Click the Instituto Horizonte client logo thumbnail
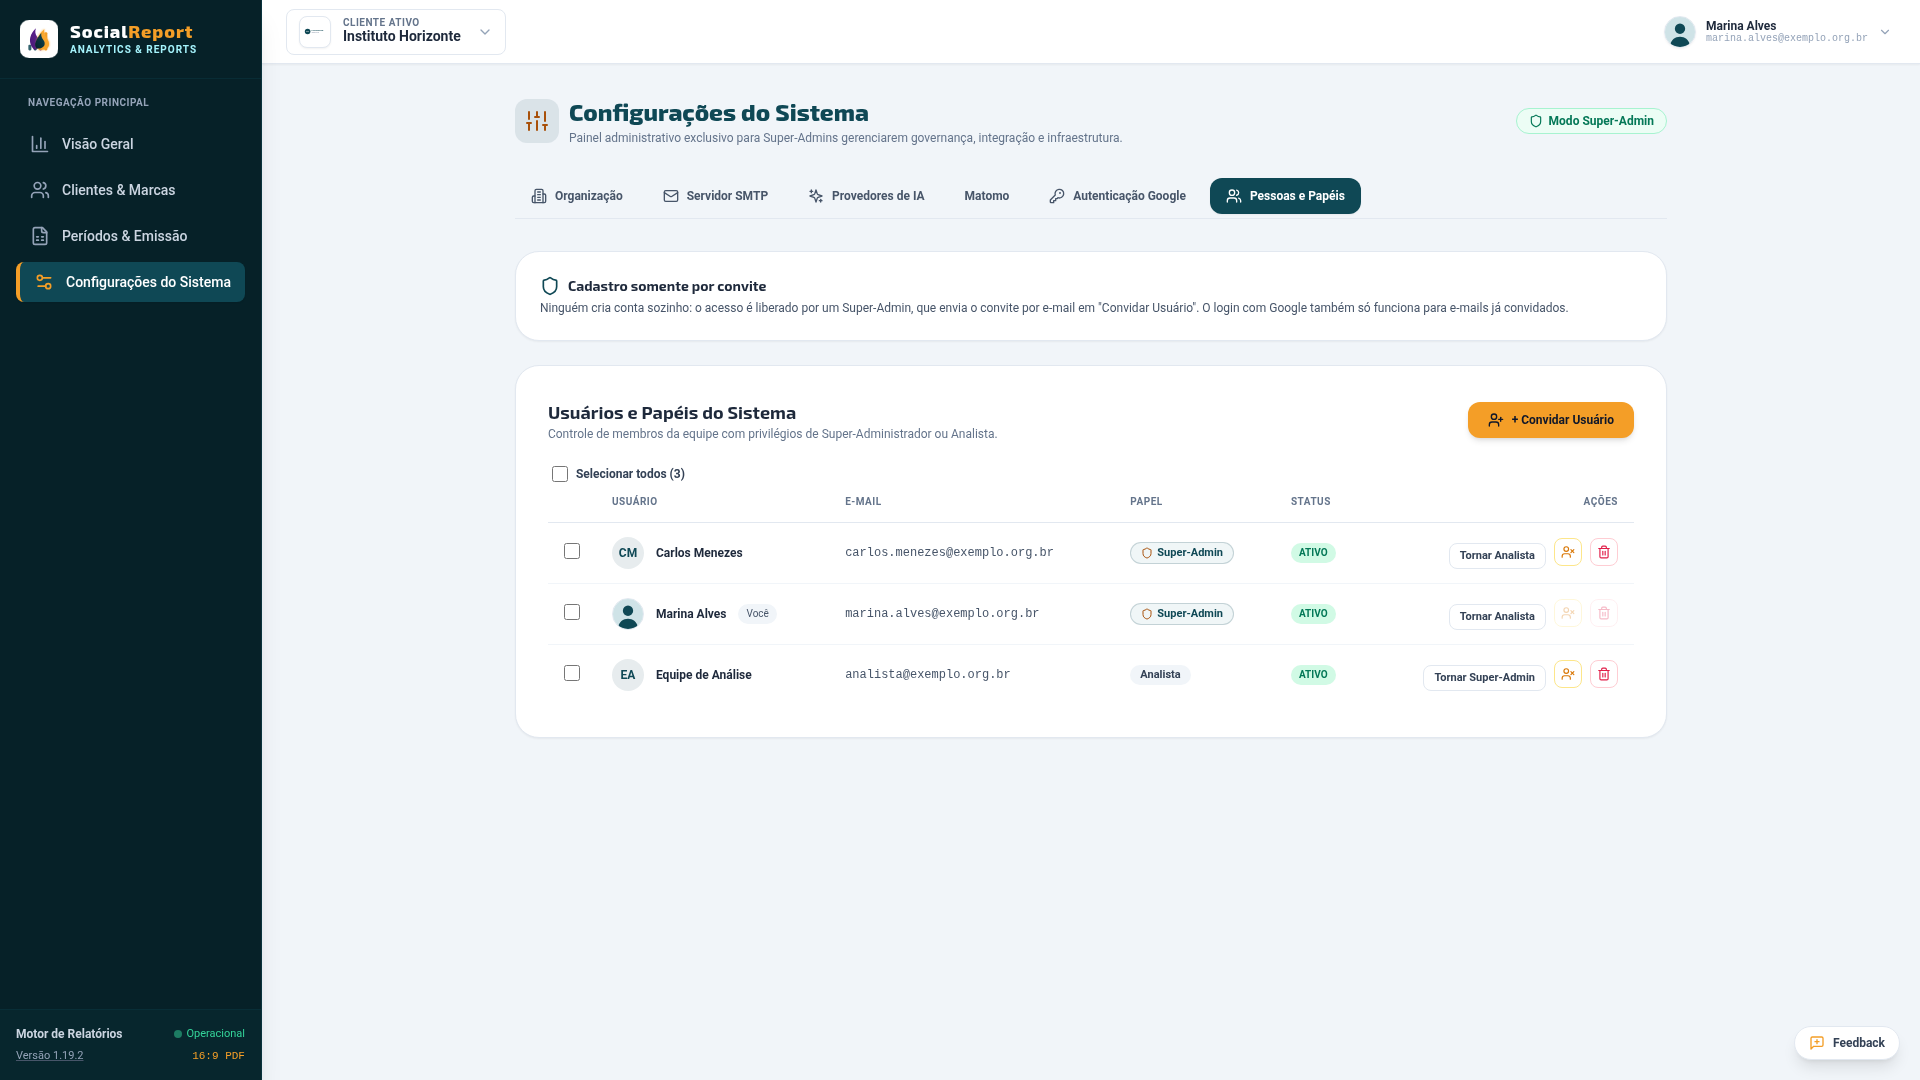This screenshot has height=1080, width=1920. [x=315, y=32]
